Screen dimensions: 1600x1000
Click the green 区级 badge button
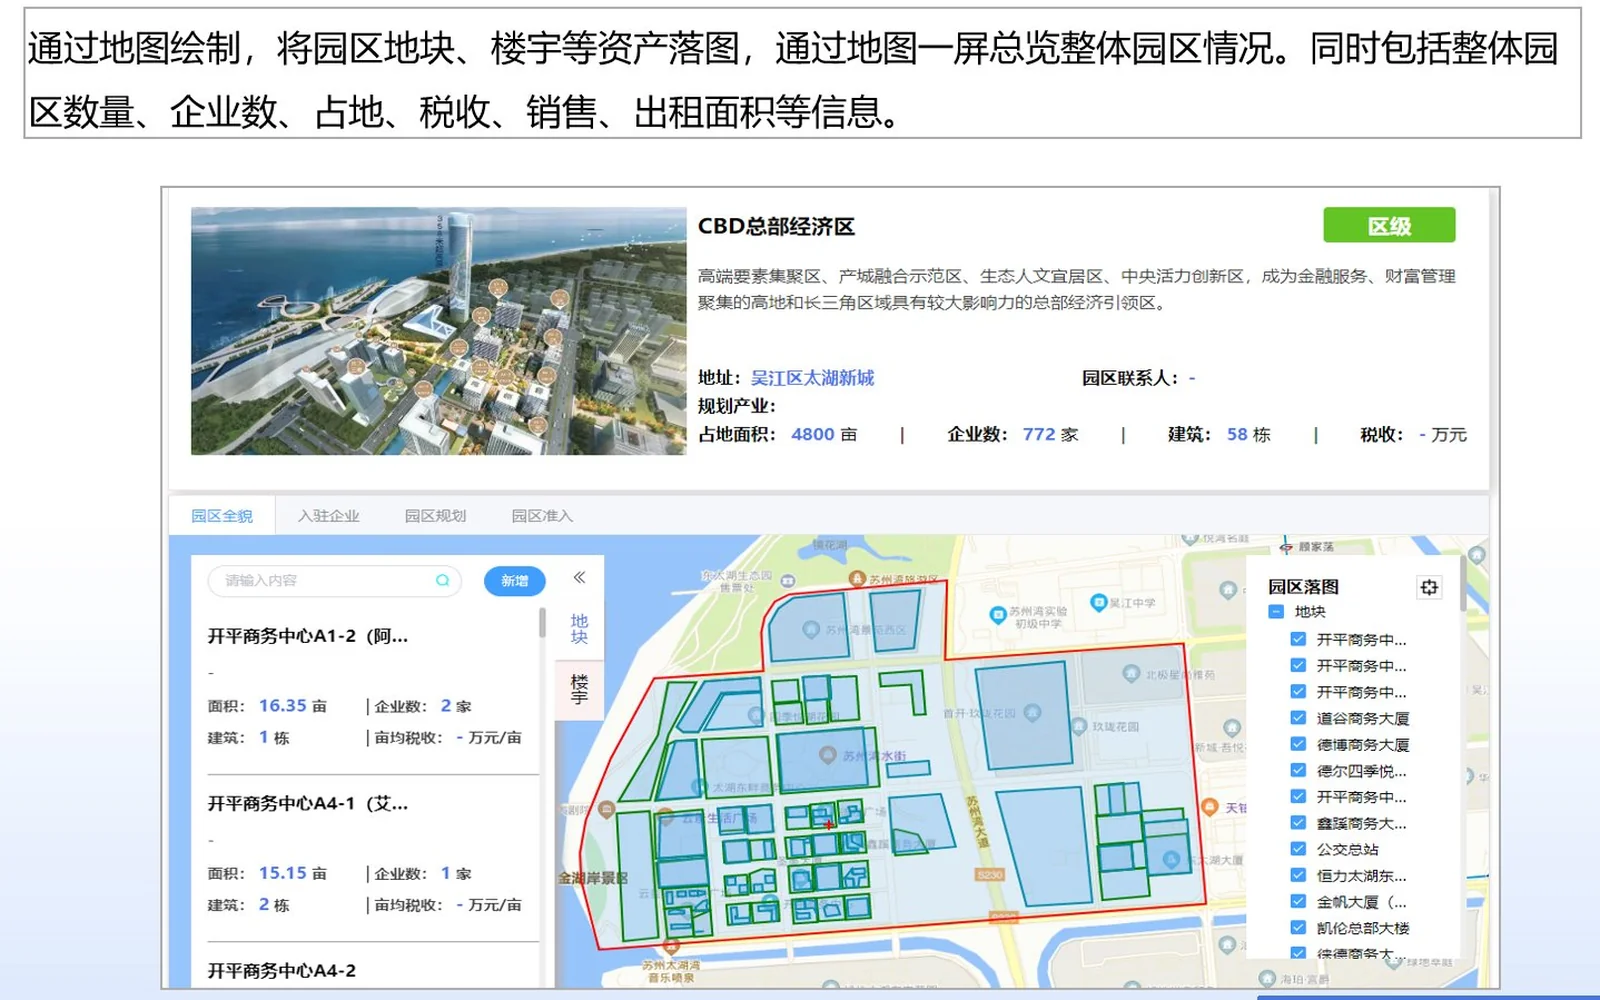click(x=1389, y=226)
